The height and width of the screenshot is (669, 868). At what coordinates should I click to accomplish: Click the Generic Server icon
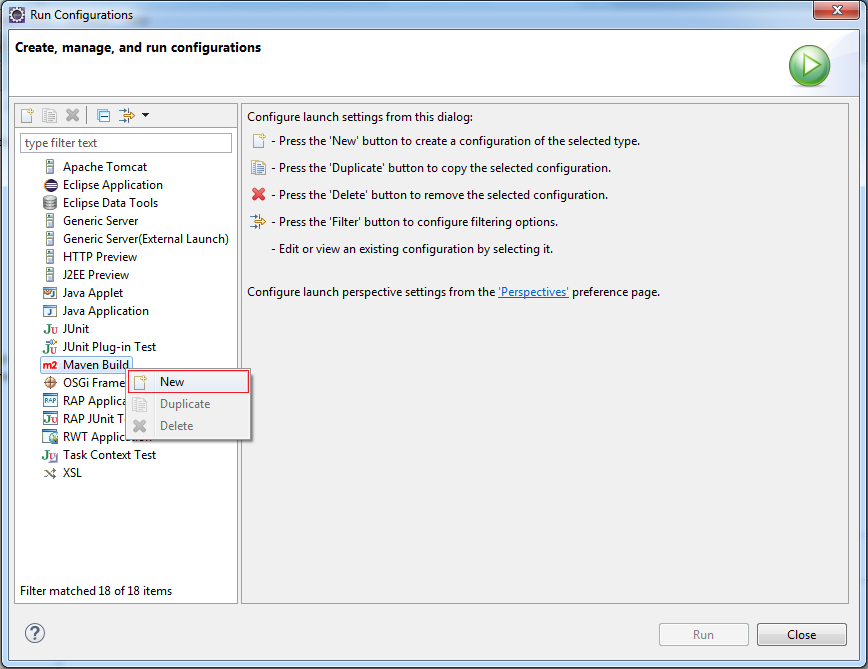pos(50,221)
